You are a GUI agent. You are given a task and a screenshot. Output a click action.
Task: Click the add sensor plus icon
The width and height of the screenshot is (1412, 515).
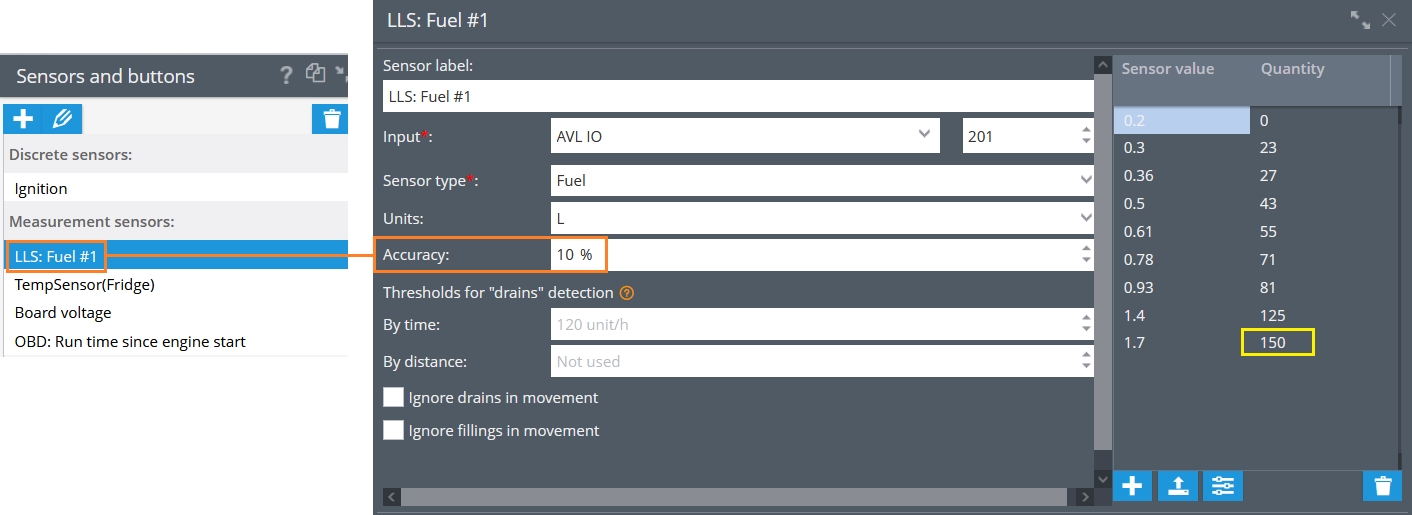22,119
